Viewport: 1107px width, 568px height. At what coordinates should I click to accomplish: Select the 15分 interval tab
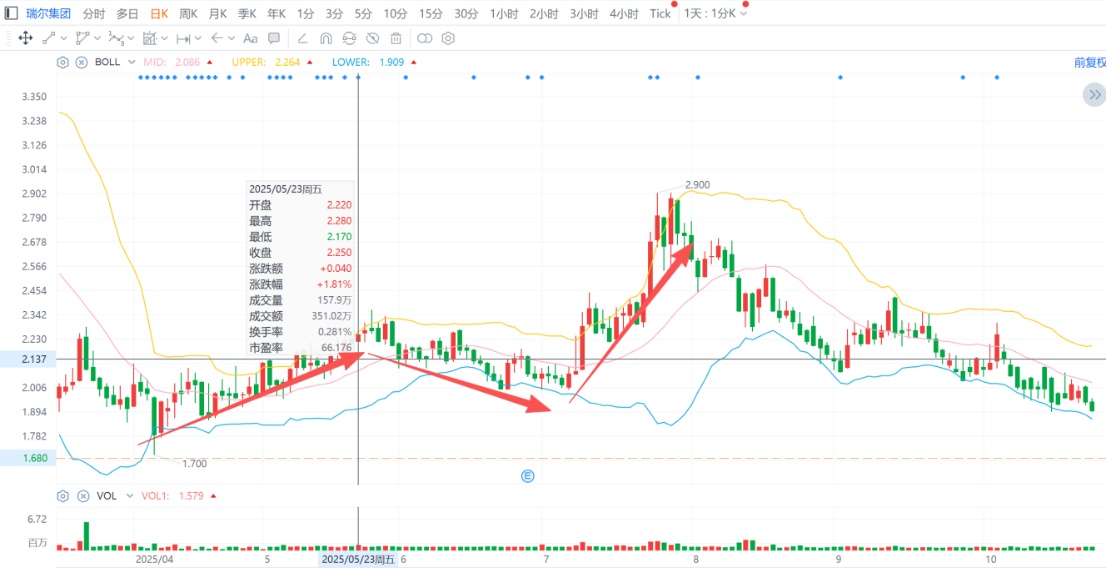coord(430,13)
